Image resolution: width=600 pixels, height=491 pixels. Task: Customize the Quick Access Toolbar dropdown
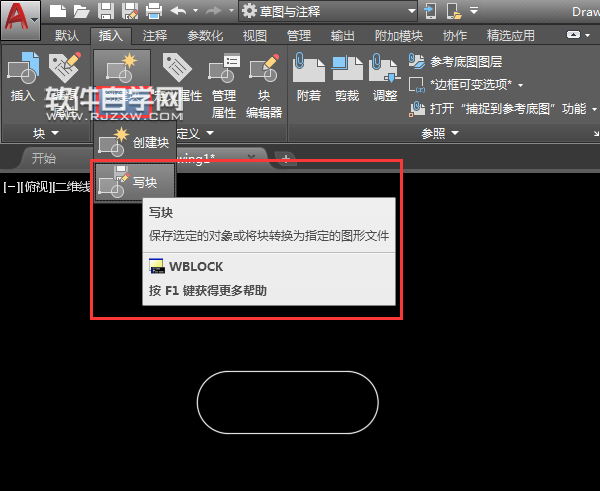pyautogui.click(x=474, y=11)
